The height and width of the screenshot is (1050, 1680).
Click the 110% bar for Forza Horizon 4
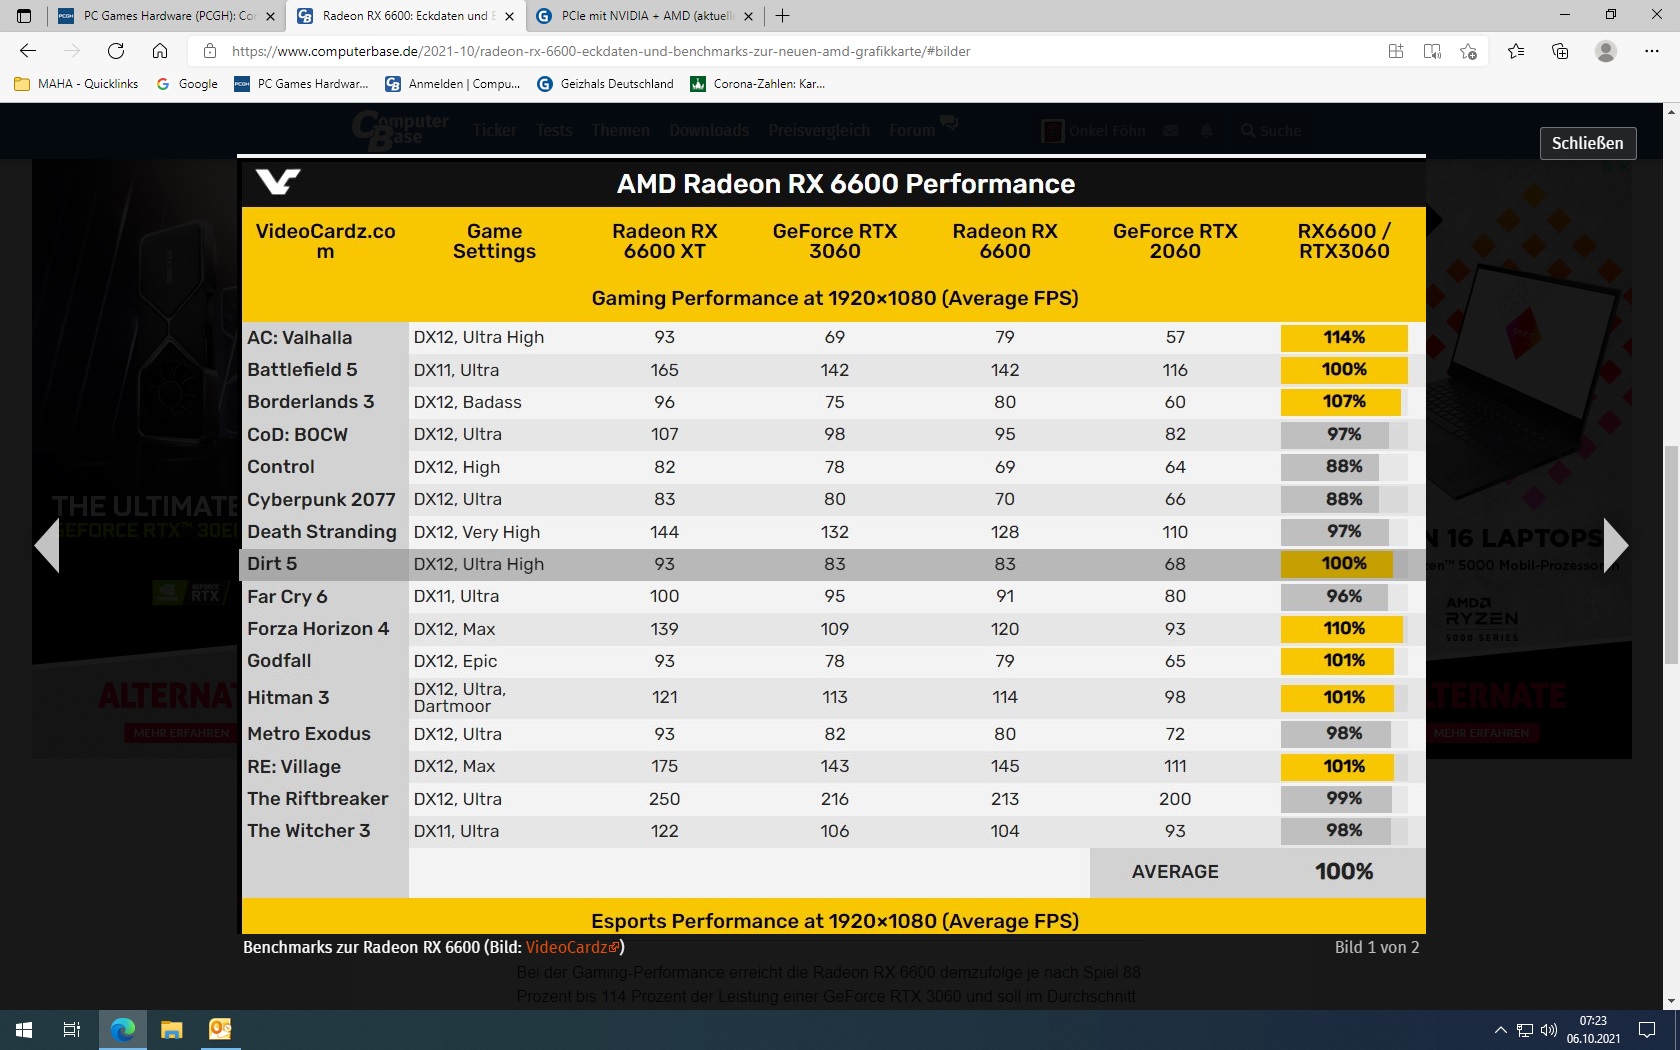pyautogui.click(x=1342, y=629)
